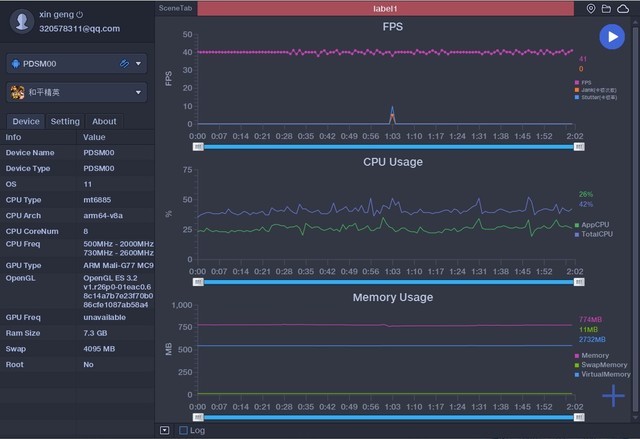Click the user avatar icon
Viewport: 640px width, 439px height.
(19, 21)
